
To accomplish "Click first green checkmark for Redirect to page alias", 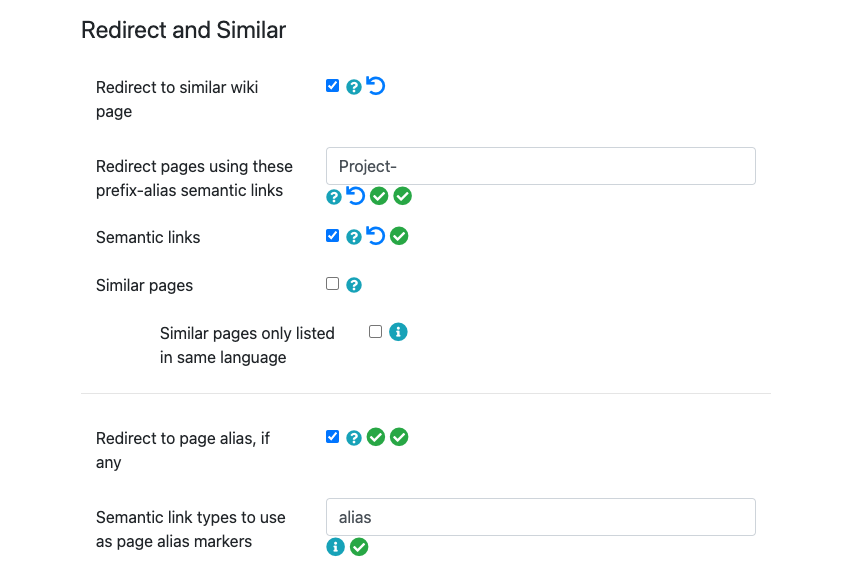I will click(x=376, y=437).
